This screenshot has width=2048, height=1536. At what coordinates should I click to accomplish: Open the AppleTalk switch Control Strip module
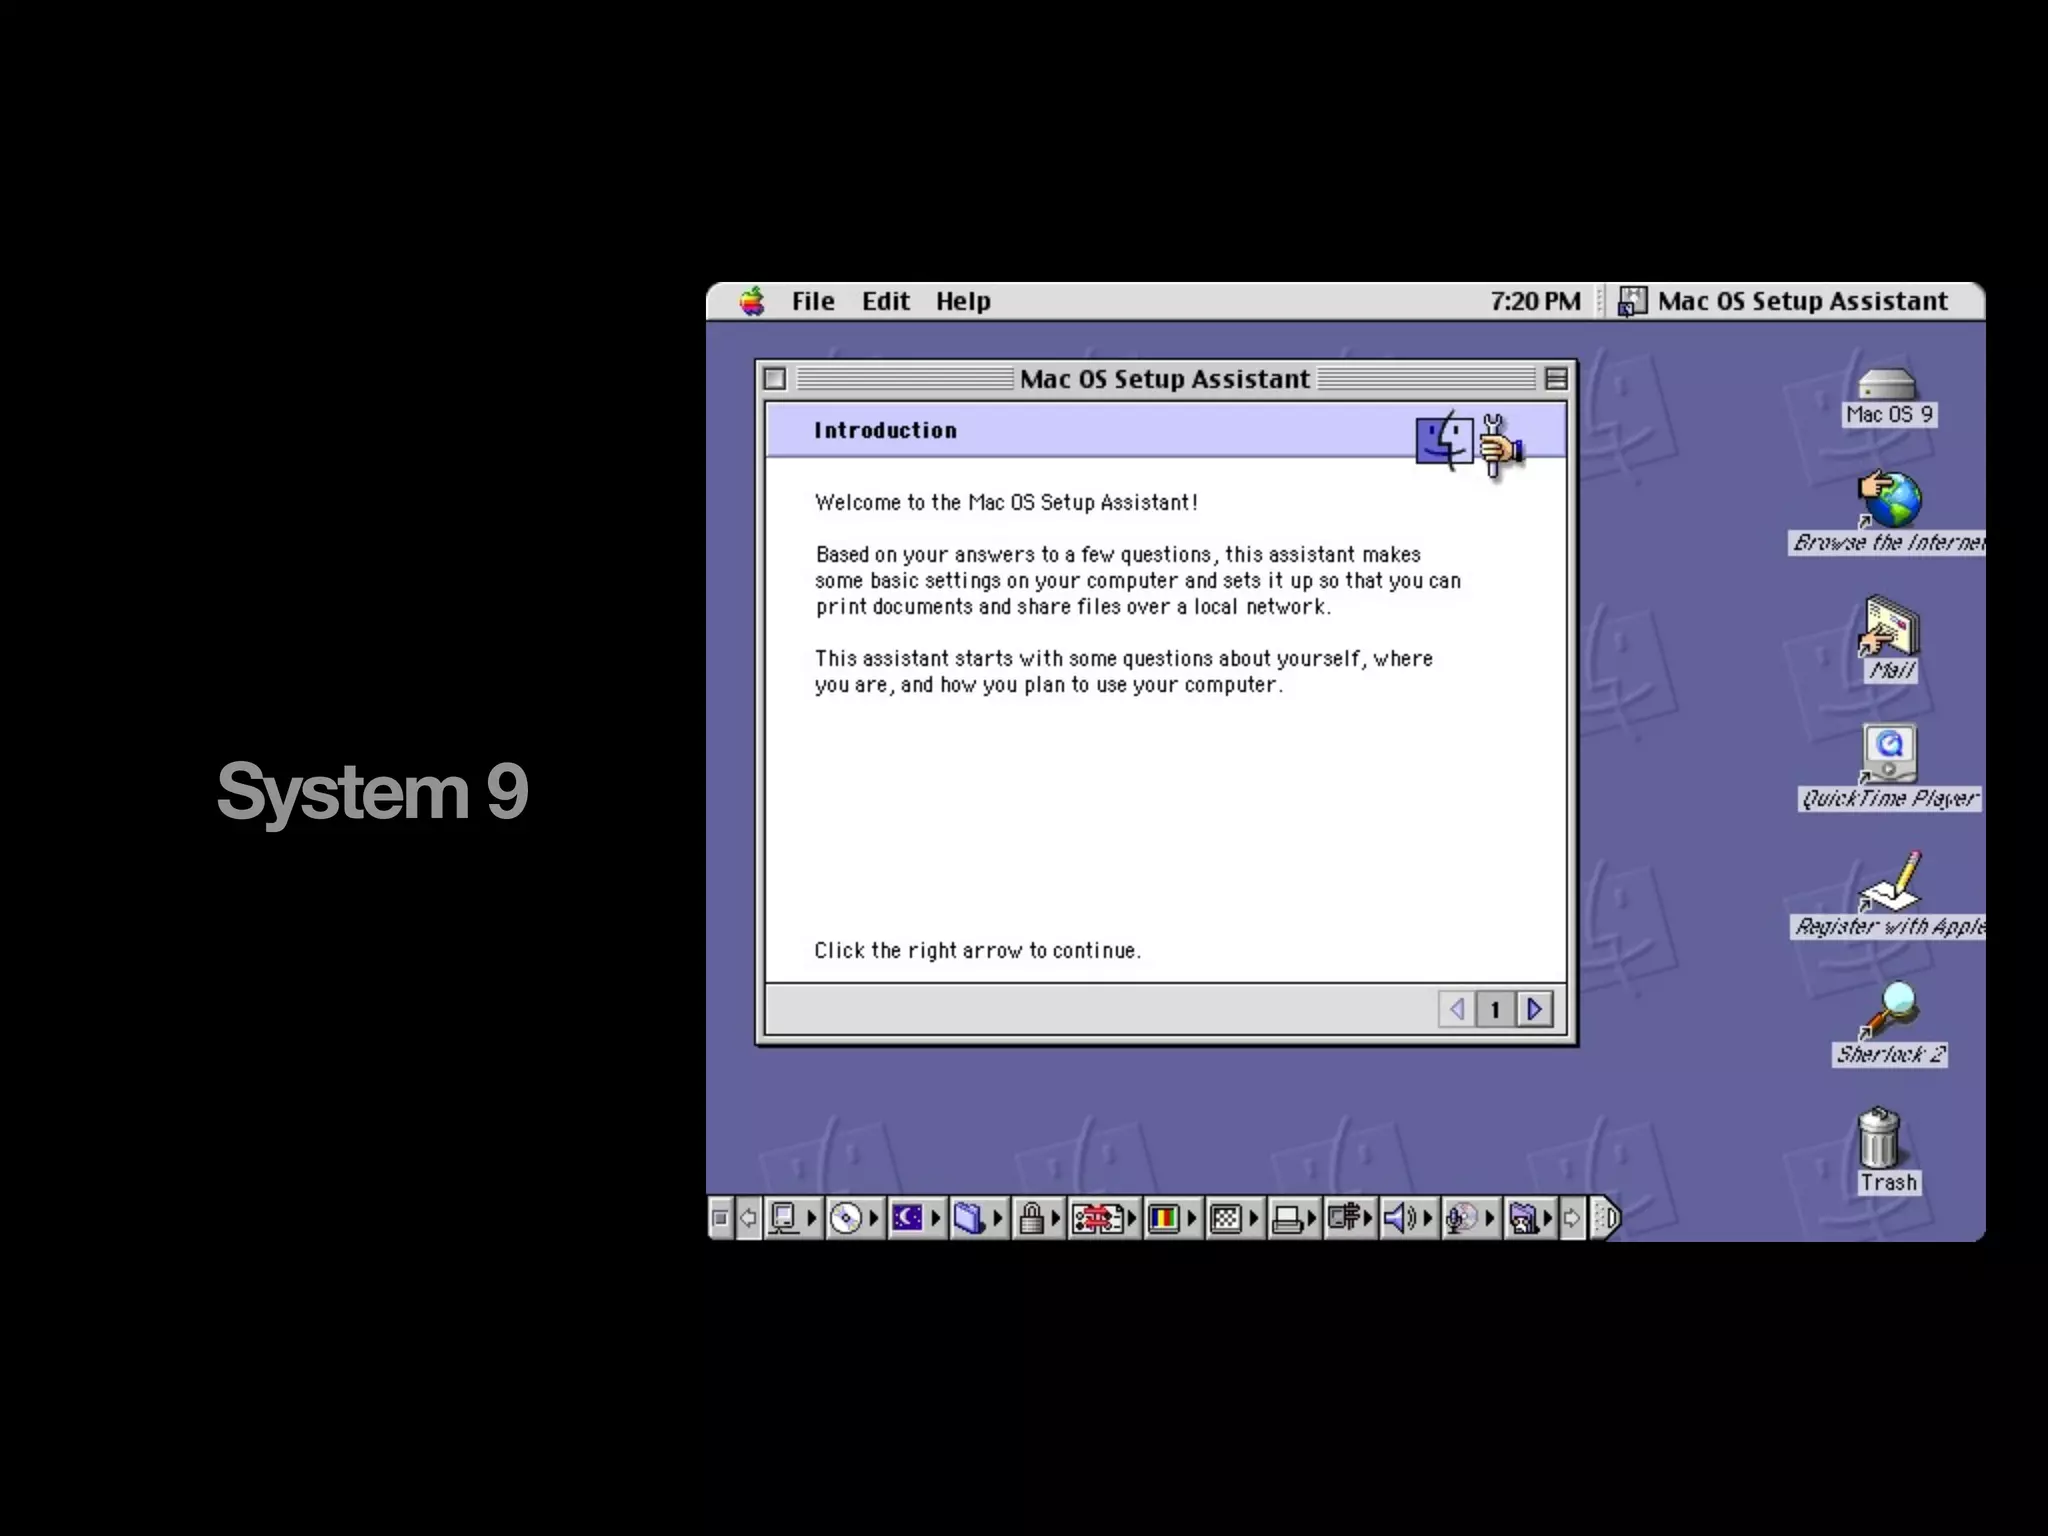(x=793, y=1218)
